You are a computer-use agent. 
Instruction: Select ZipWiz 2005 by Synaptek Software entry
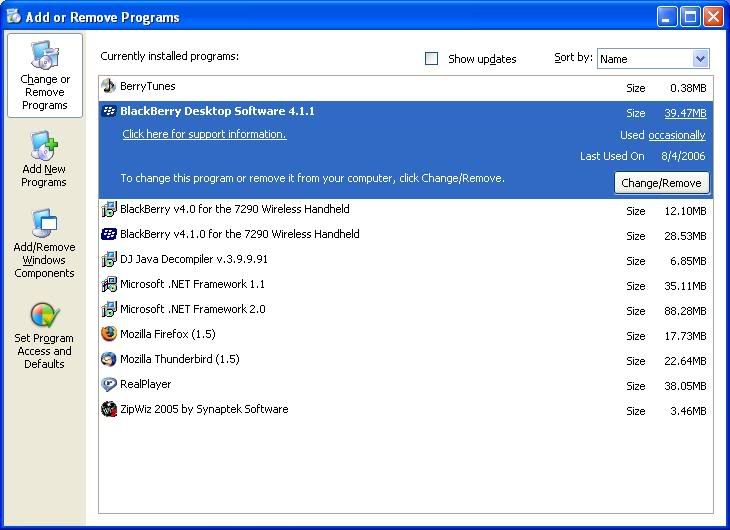click(x=204, y=409)
